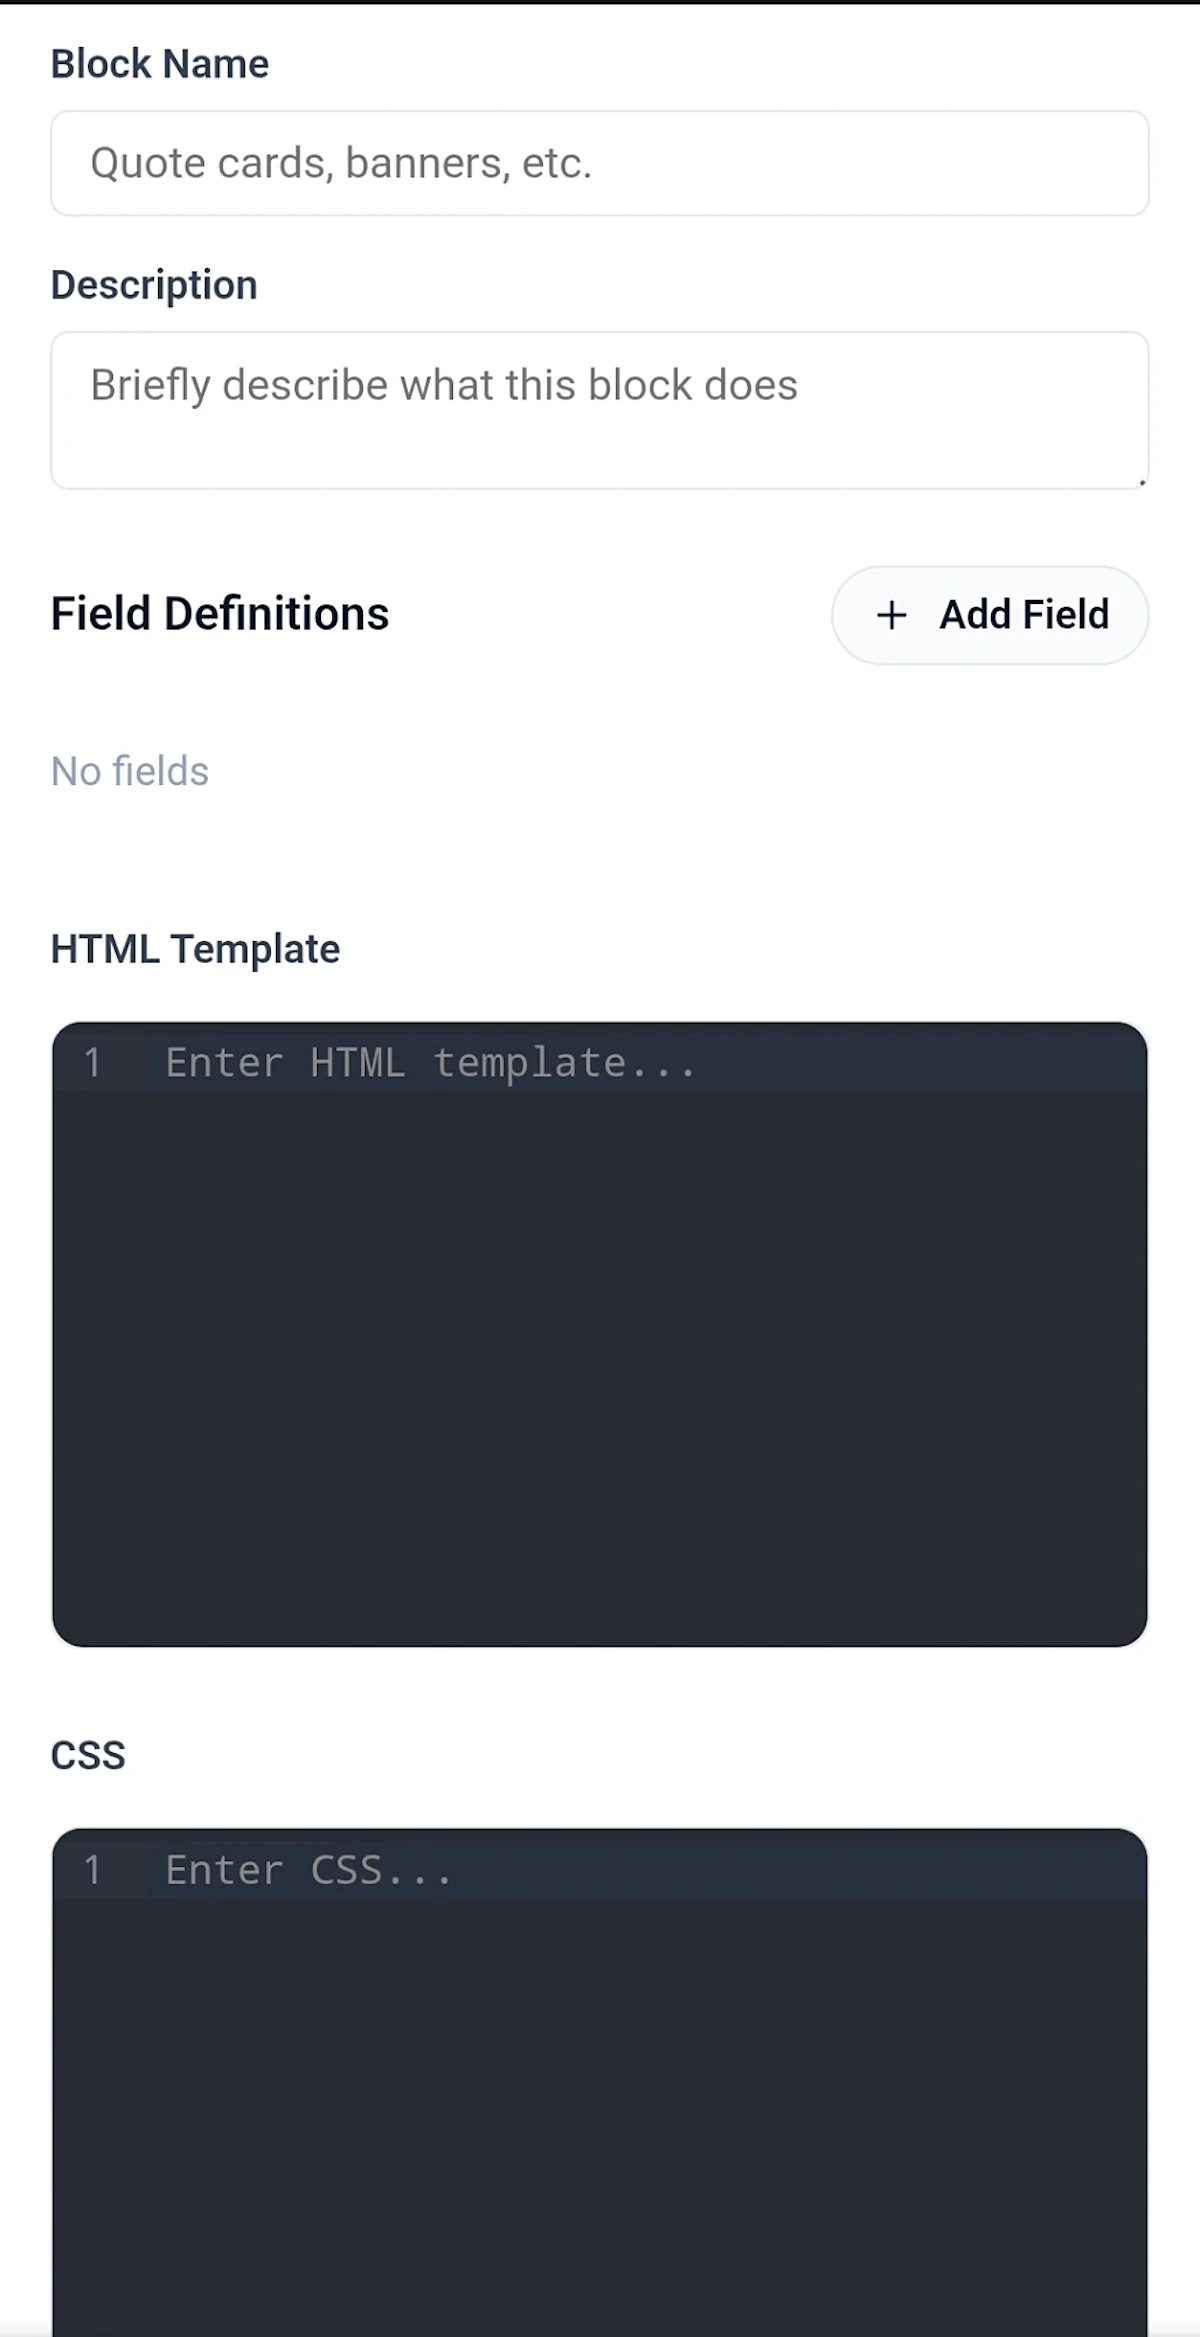Click the CSS label
Image resolution: width=1200 pixels, height=2337 pixels.
tap(88, 1756)
